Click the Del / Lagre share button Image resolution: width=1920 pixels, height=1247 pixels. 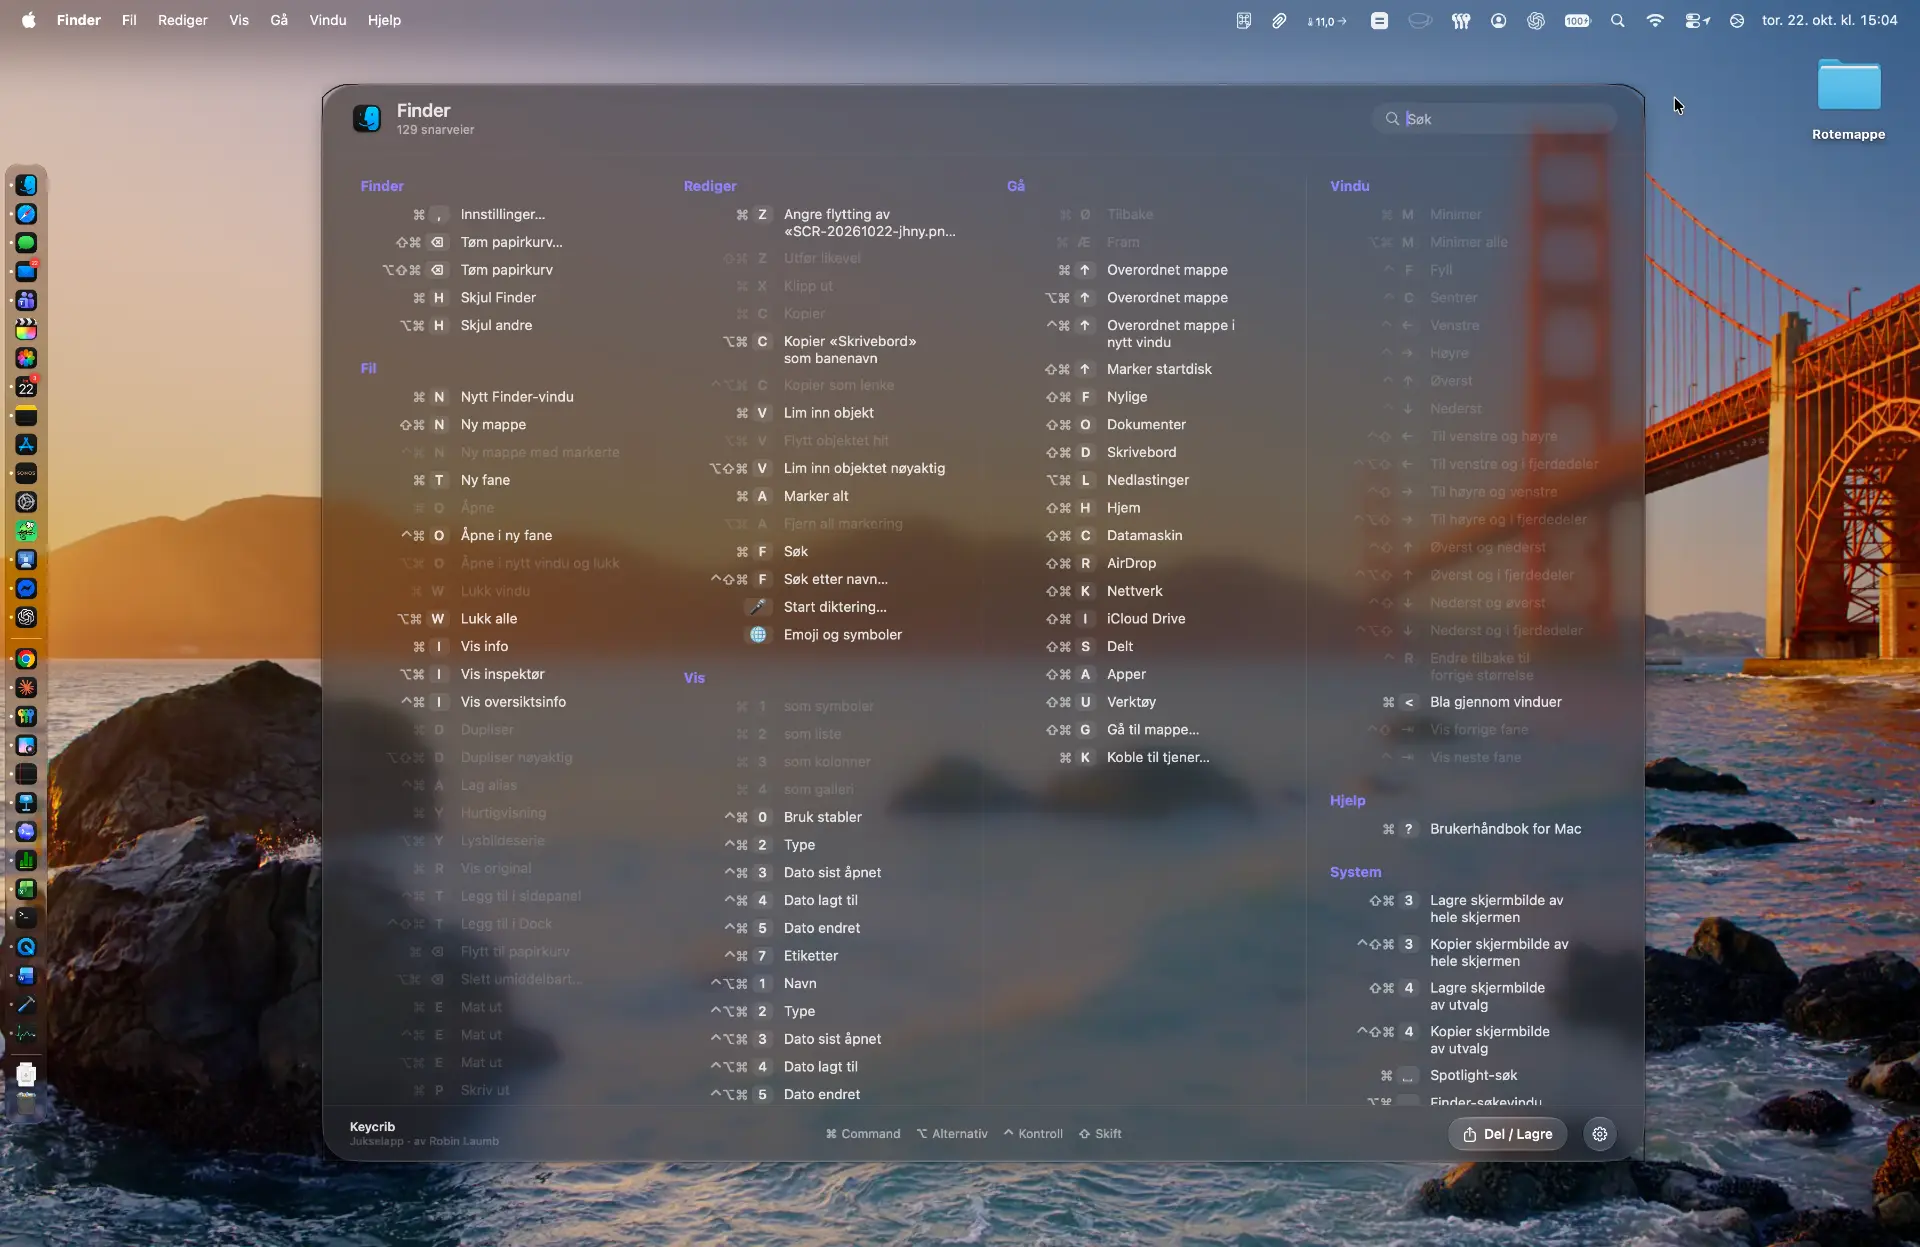coord(1507,1134)
